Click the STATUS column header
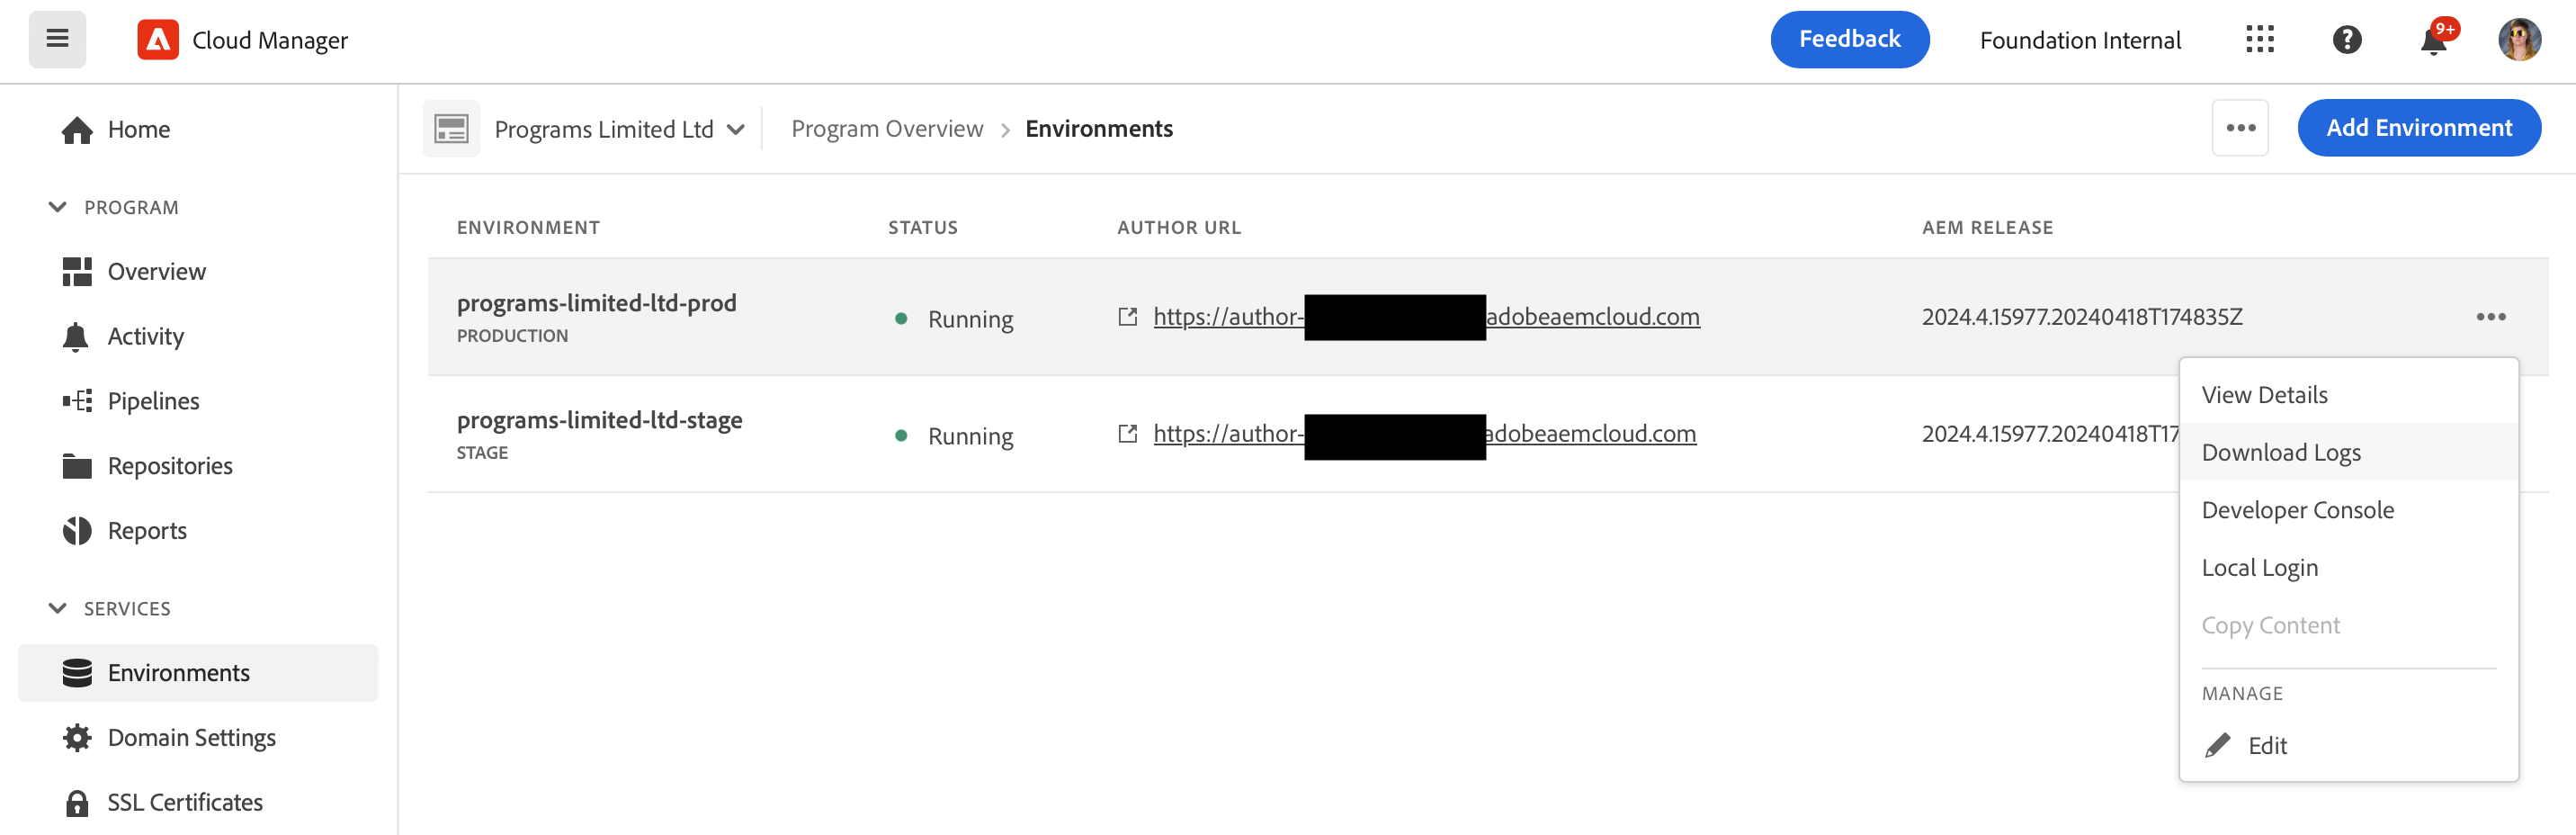Viewport: 2576px width, 835px height. coord(922,228)
